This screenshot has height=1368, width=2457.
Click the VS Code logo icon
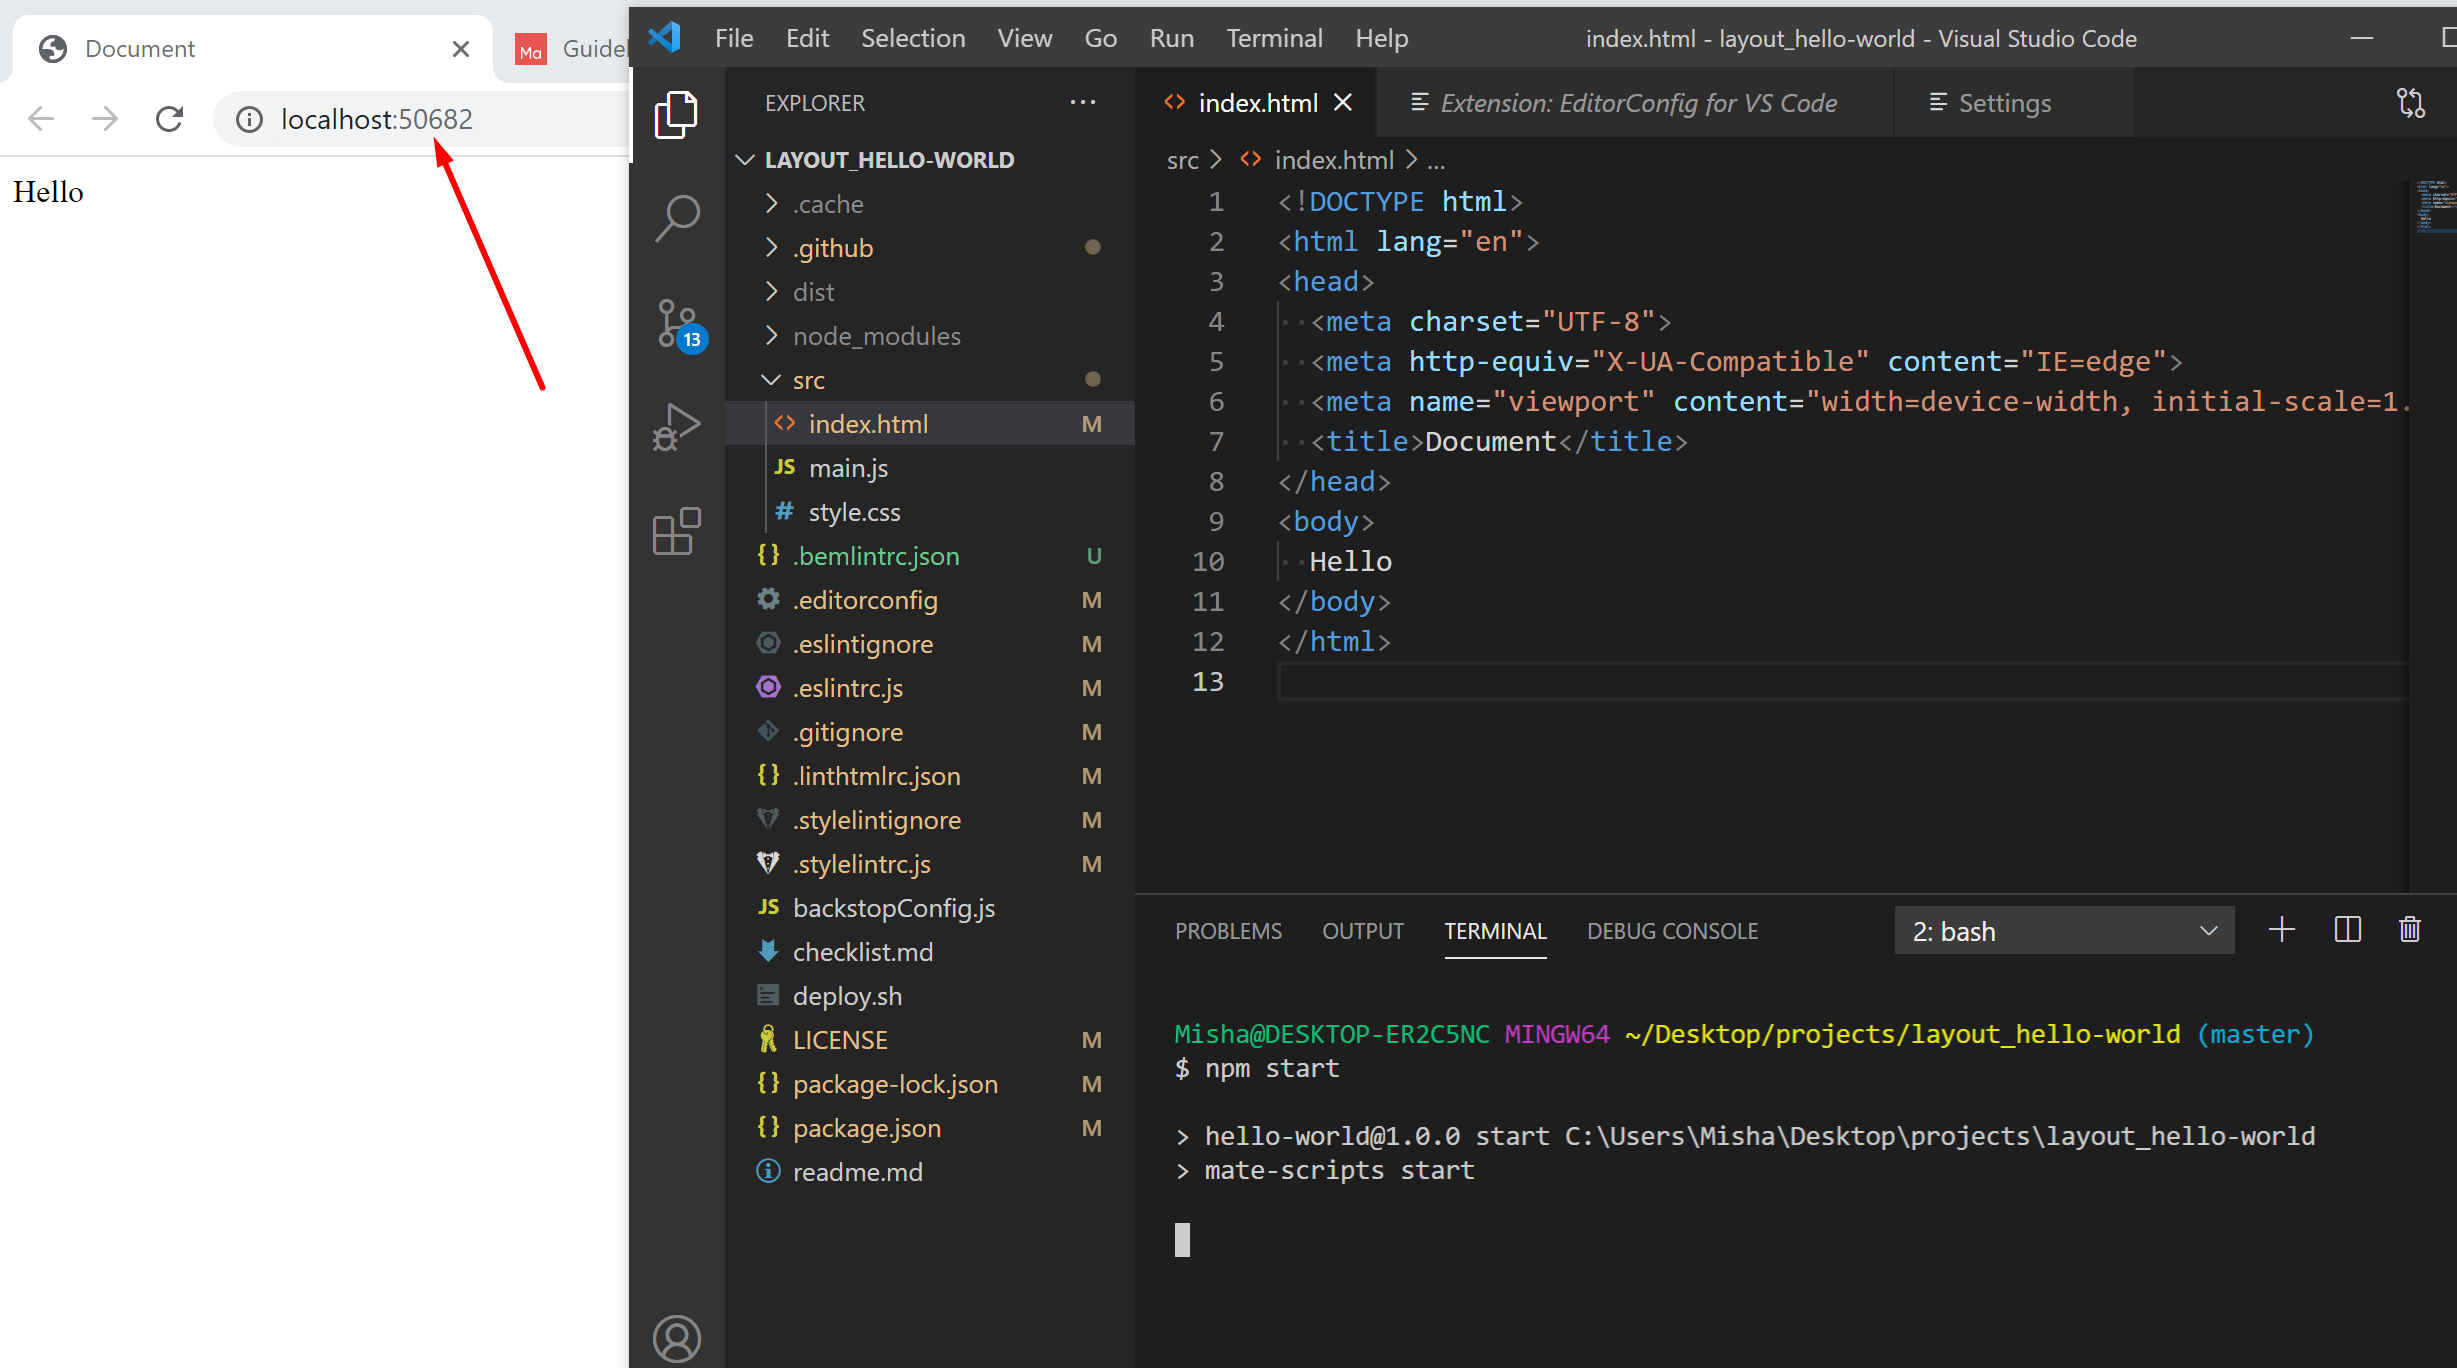(x=665, y=38)
